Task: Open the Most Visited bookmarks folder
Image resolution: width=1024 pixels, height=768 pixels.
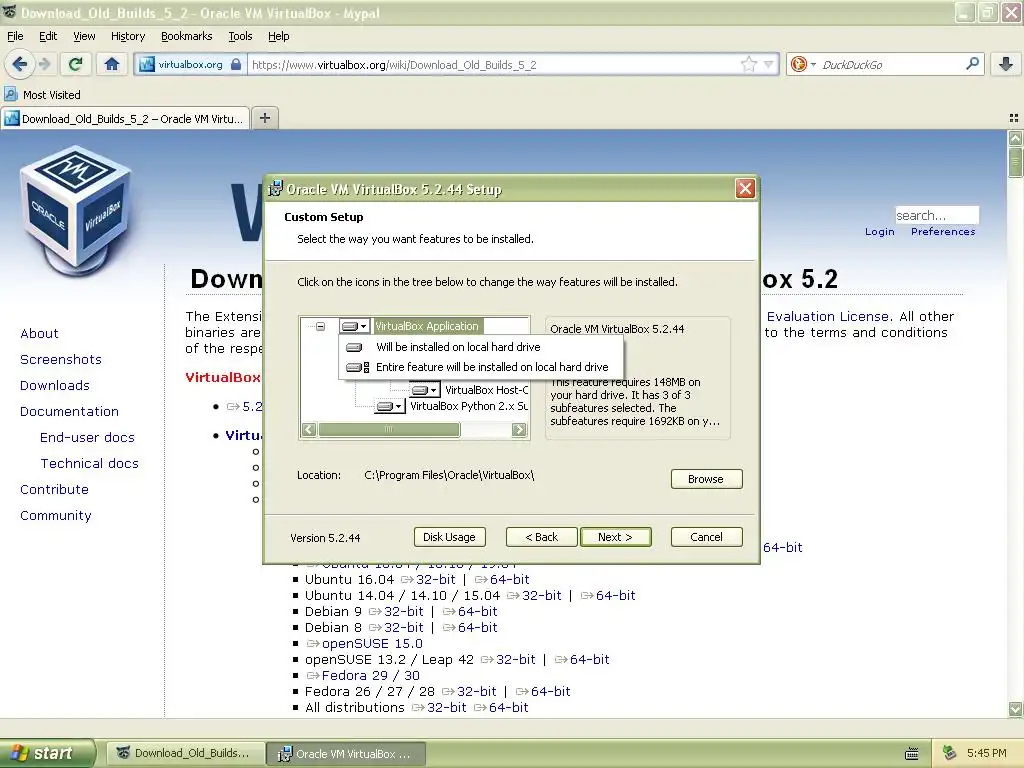Action: pos(42,95)
